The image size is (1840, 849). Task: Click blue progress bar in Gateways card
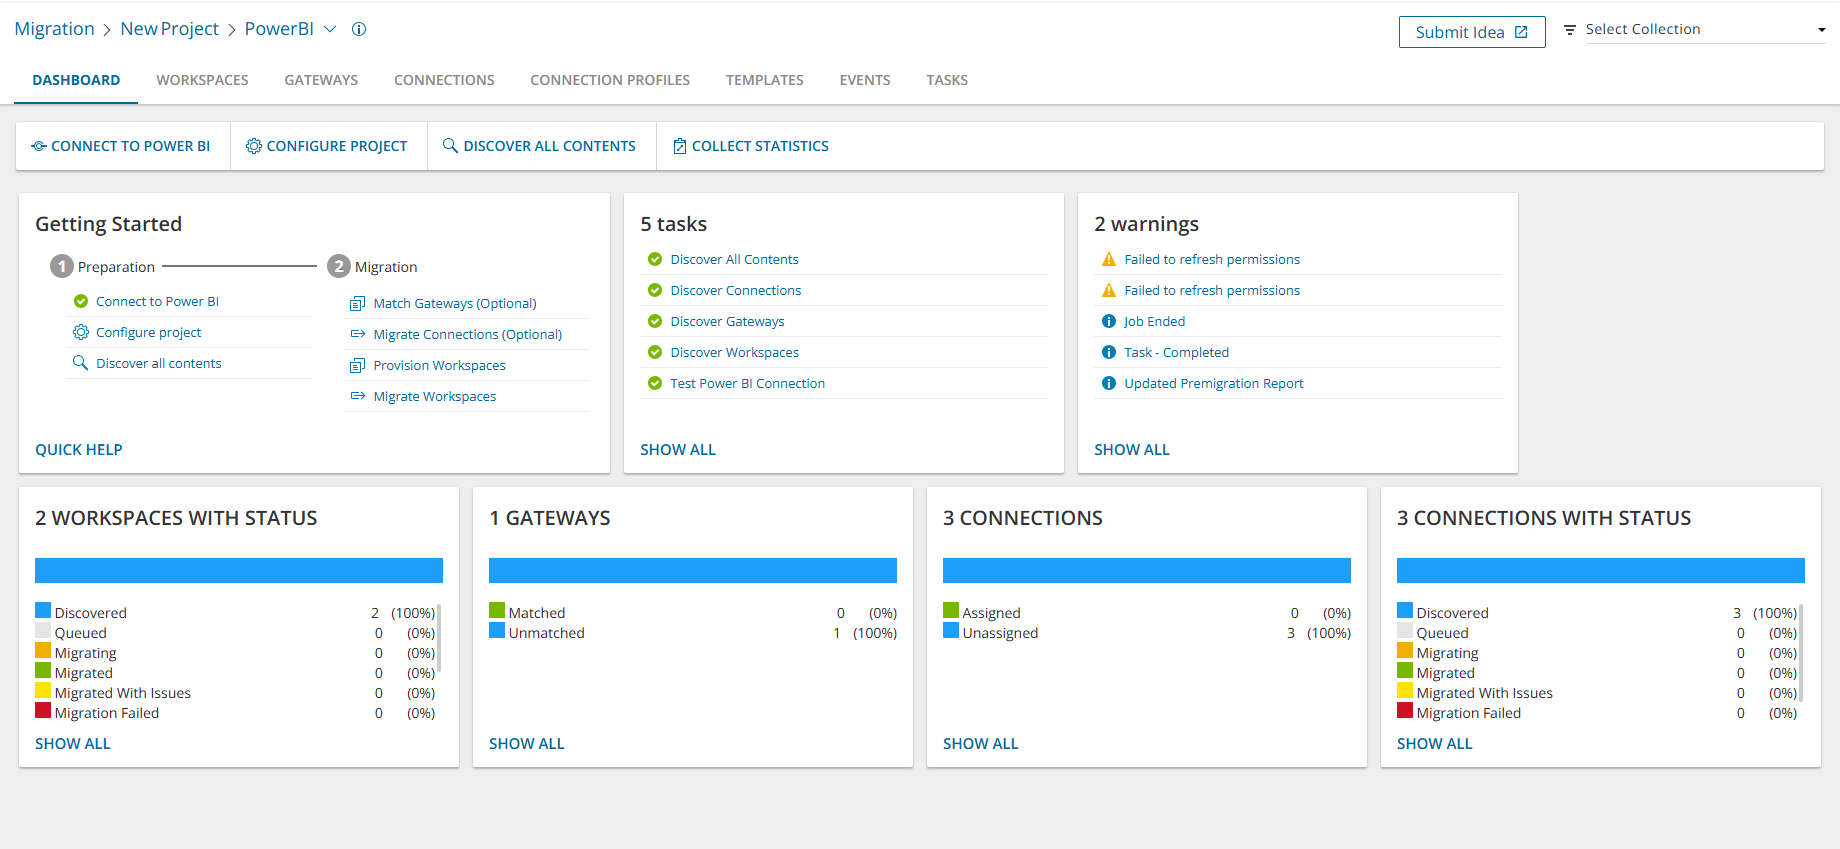(x=693, y=570)
